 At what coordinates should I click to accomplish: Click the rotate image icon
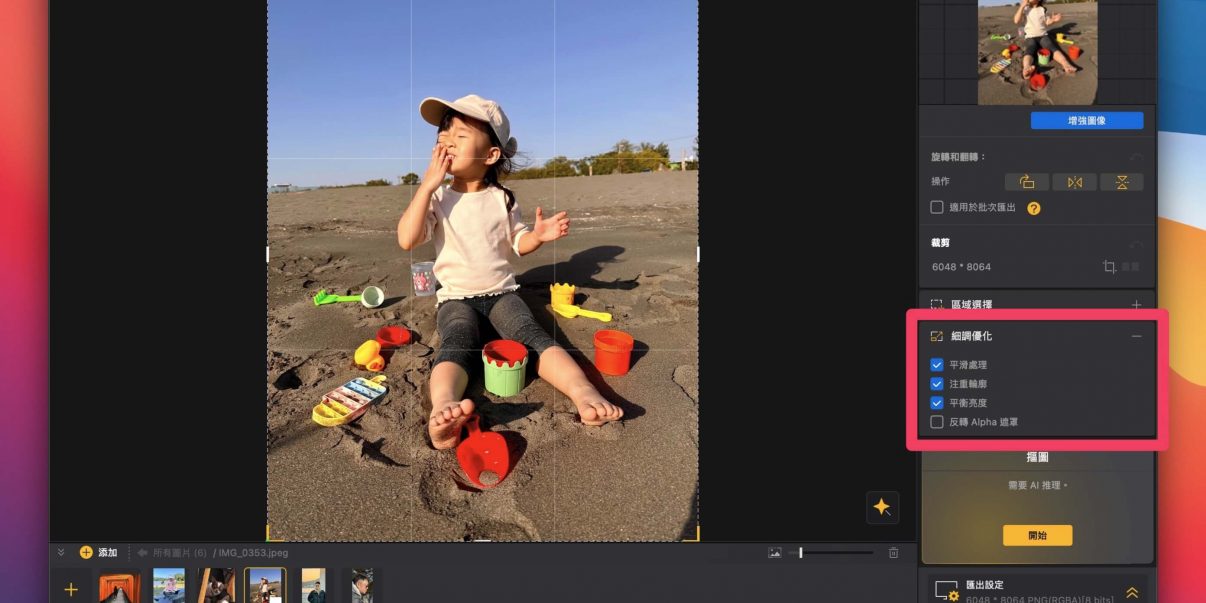[1027, 182]
